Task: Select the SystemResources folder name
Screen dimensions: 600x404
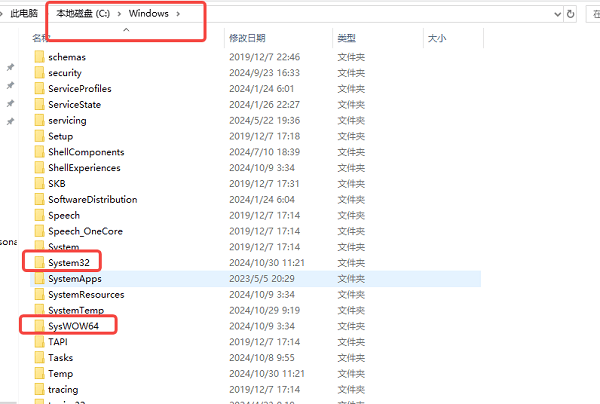Action: [86, 295]
